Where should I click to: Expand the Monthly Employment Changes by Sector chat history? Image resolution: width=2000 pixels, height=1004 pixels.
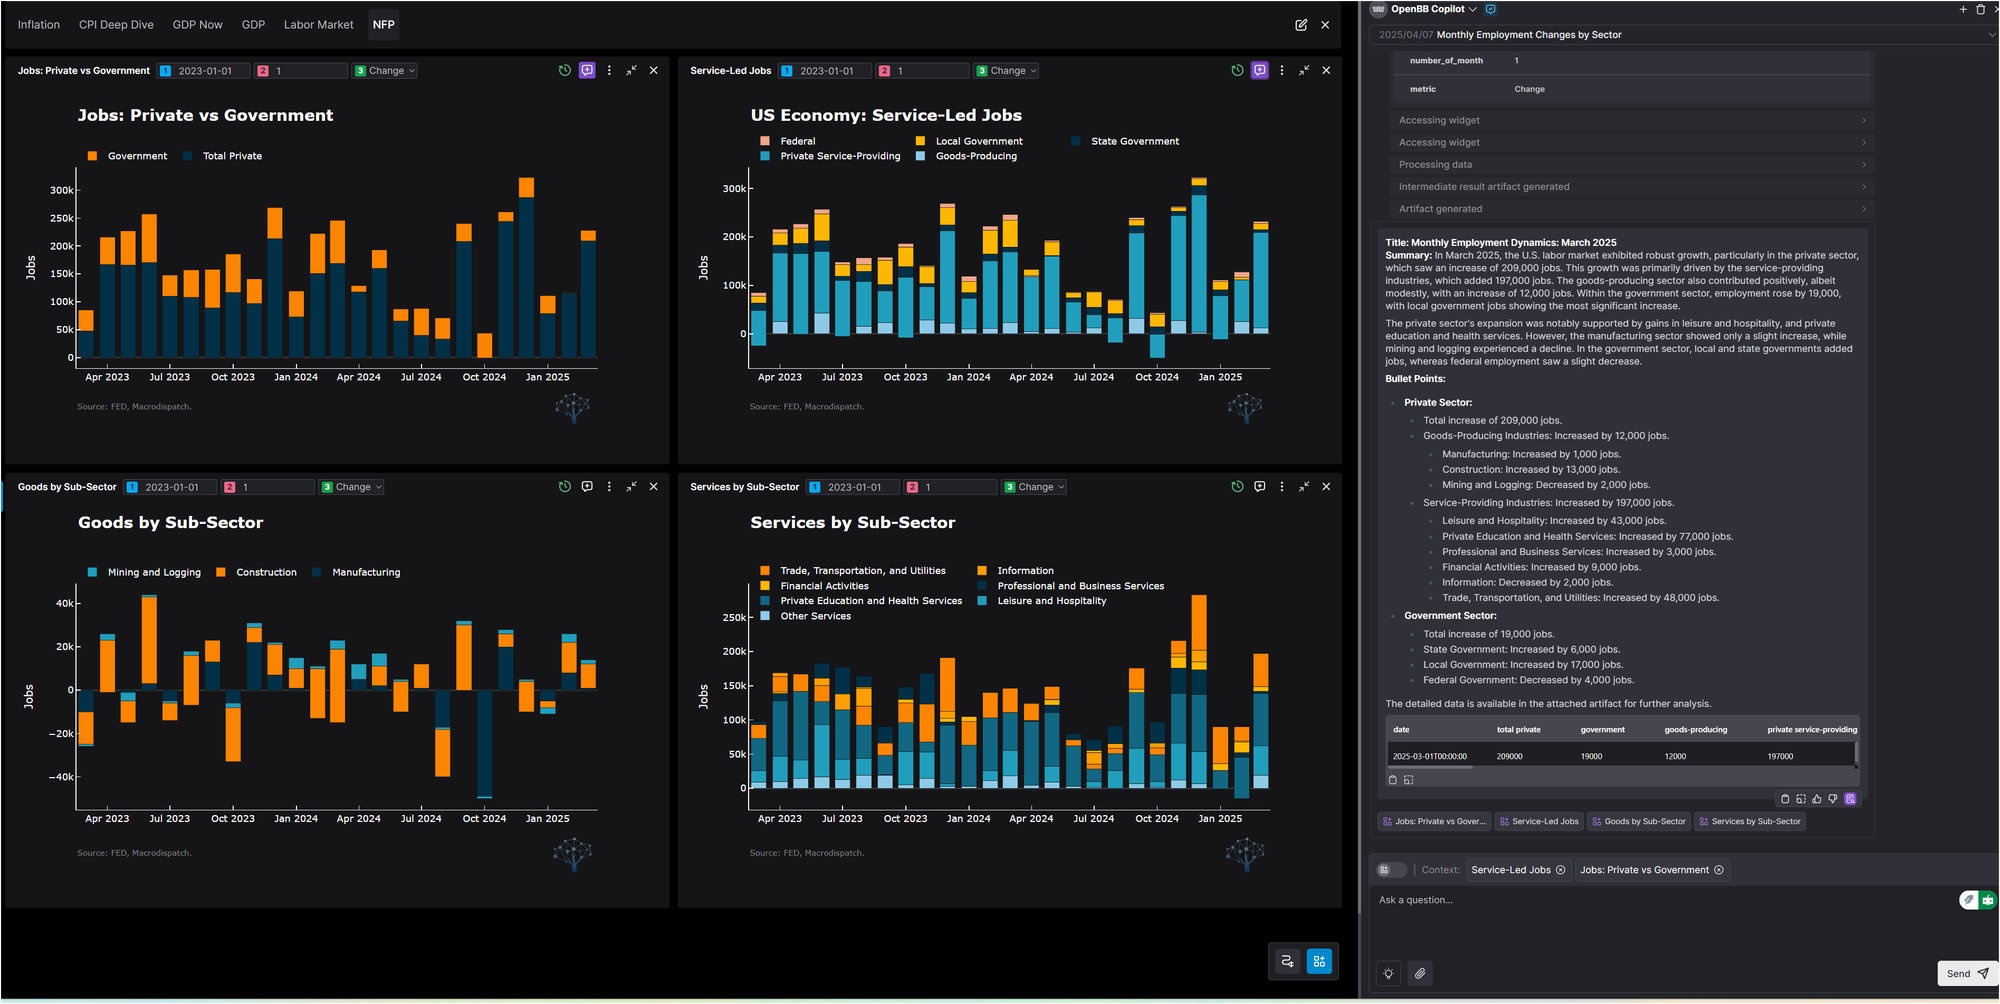tap(1683, 35)
